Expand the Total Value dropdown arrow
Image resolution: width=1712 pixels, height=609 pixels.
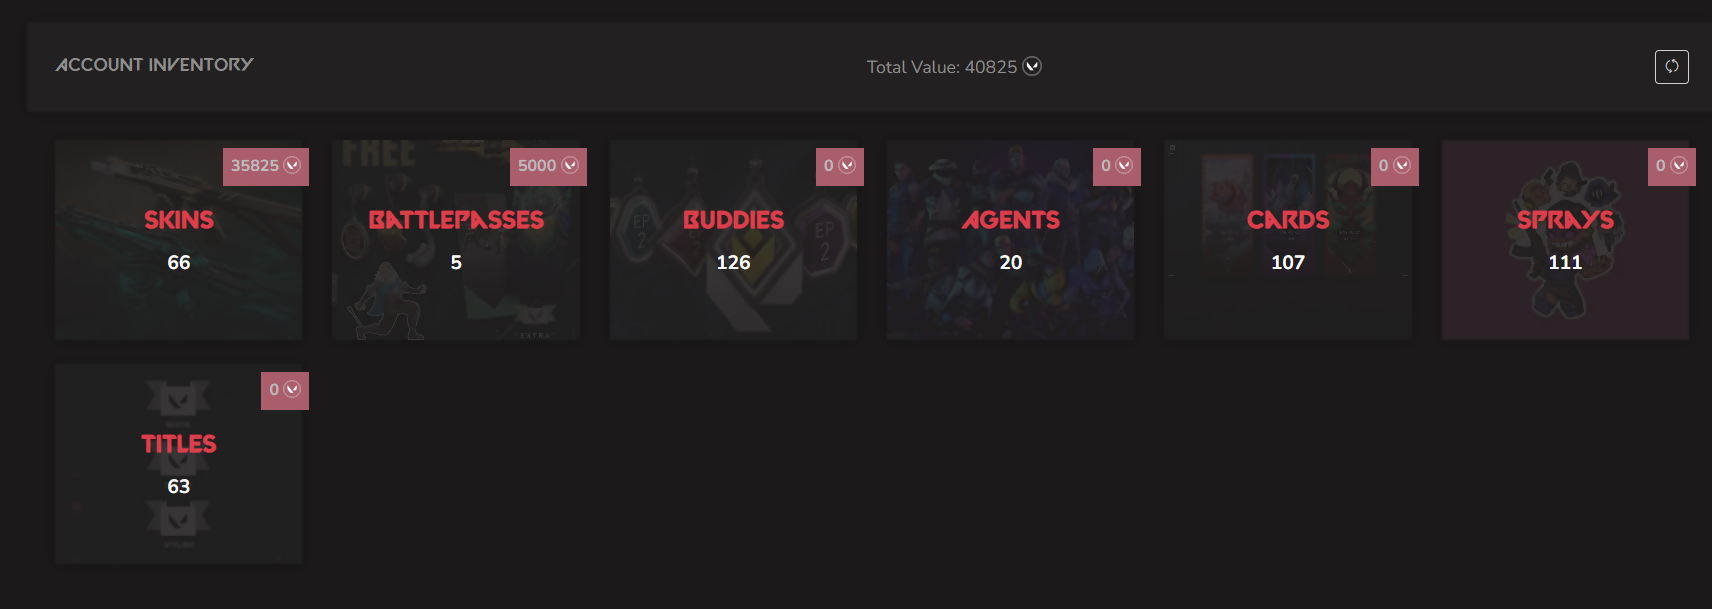(1032, 67)
